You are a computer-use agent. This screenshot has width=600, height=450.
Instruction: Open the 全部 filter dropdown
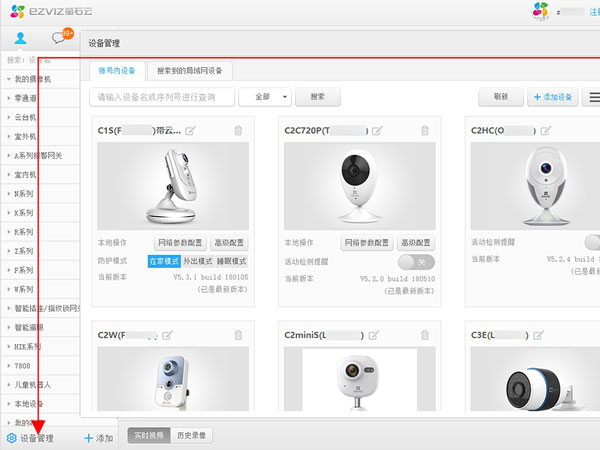[x=265, y=97]
